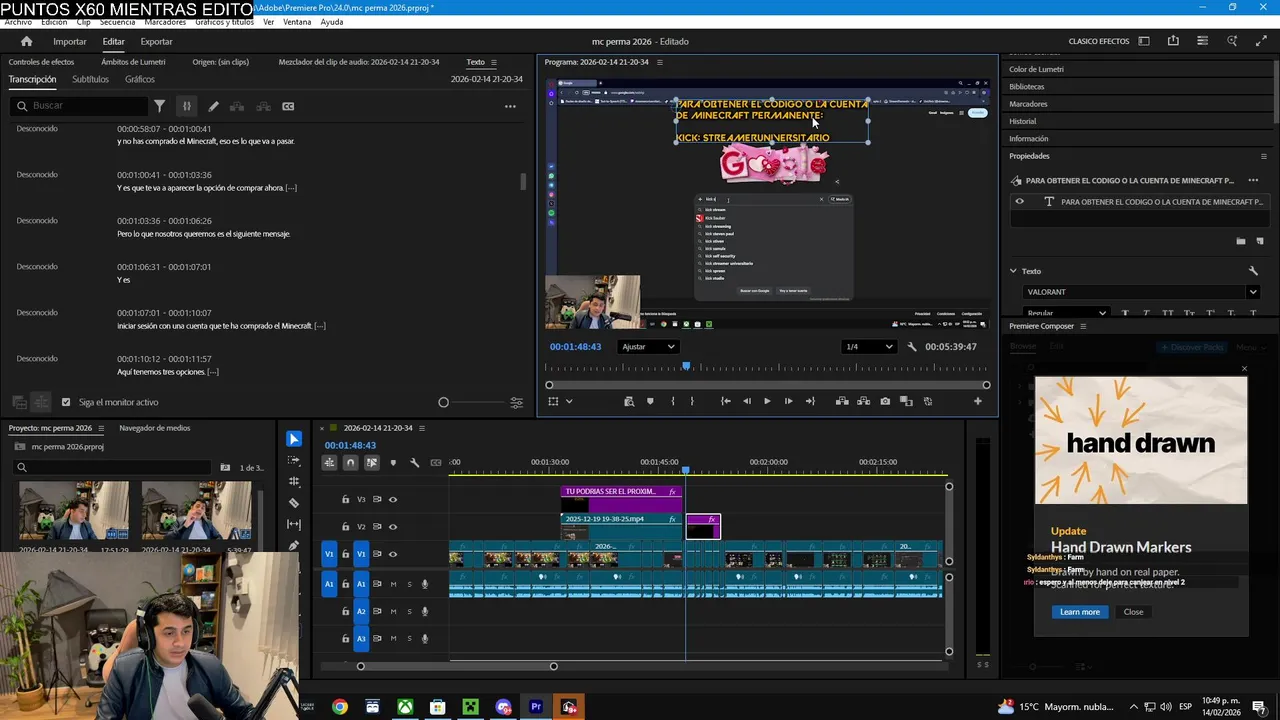Open the Color de Lumetri panel
Image resolution: width=1280 pixels, height=720 pixels.
point(1036,69)
